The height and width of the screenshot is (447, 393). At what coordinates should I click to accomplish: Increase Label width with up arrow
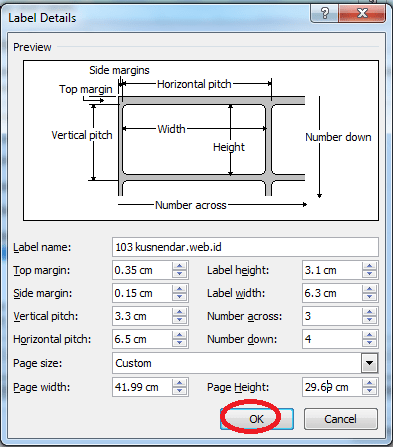(x=370, y=289)
